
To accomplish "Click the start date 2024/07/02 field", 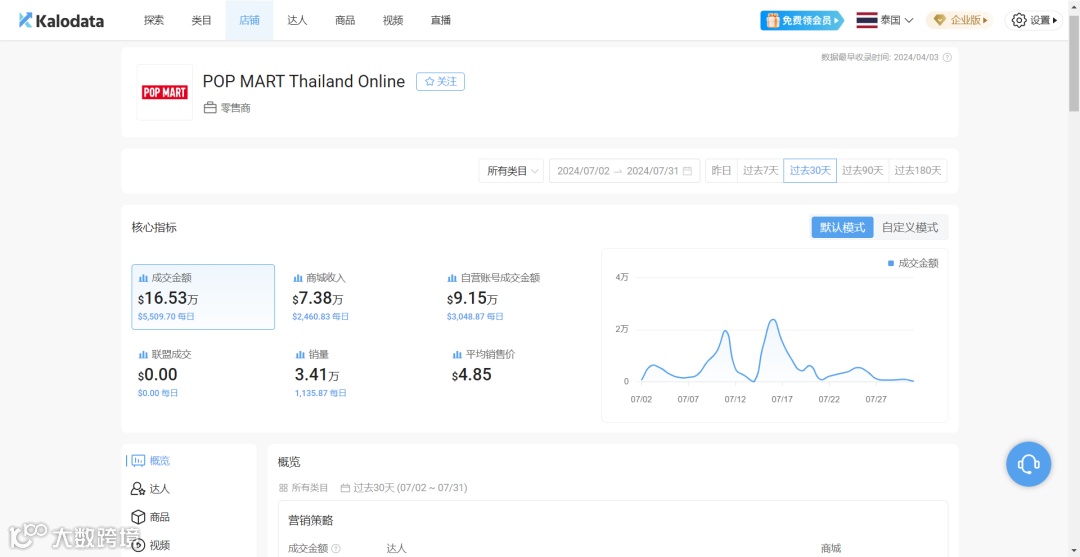I will pos(583,171).
